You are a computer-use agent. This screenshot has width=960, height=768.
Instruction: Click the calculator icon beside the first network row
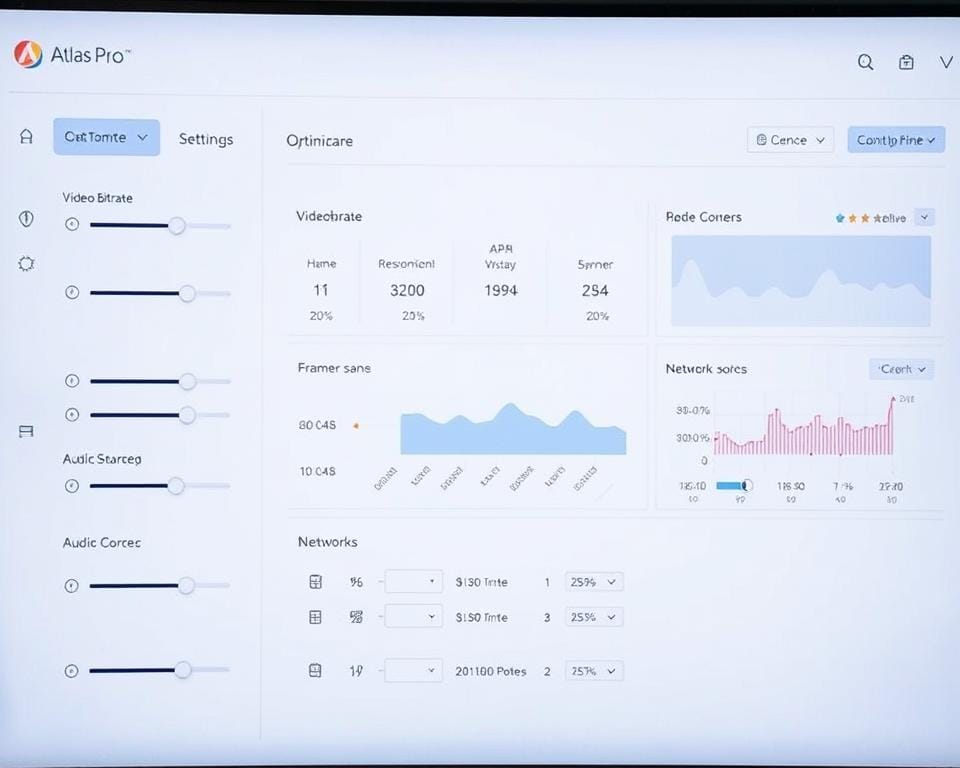point(316,580)
